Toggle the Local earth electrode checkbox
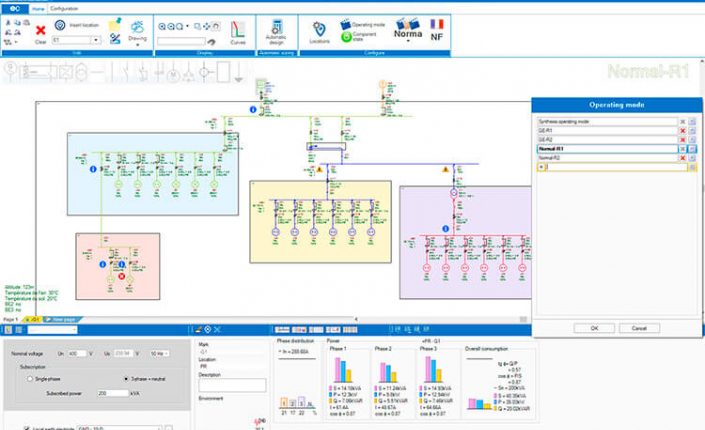705x430 pixels. [x=27, y=428]
